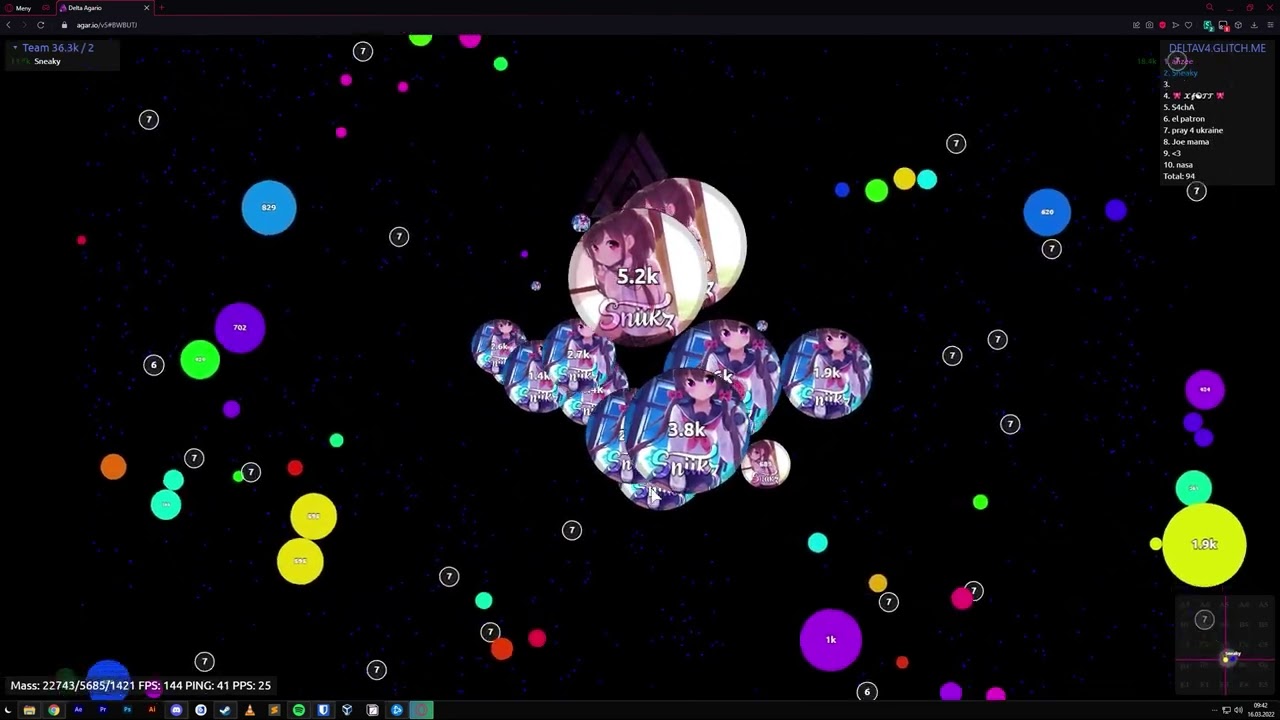Switch to the Delta Agario tab
Viewport: 1280px width, 720px height.
(x=105, y=8)
